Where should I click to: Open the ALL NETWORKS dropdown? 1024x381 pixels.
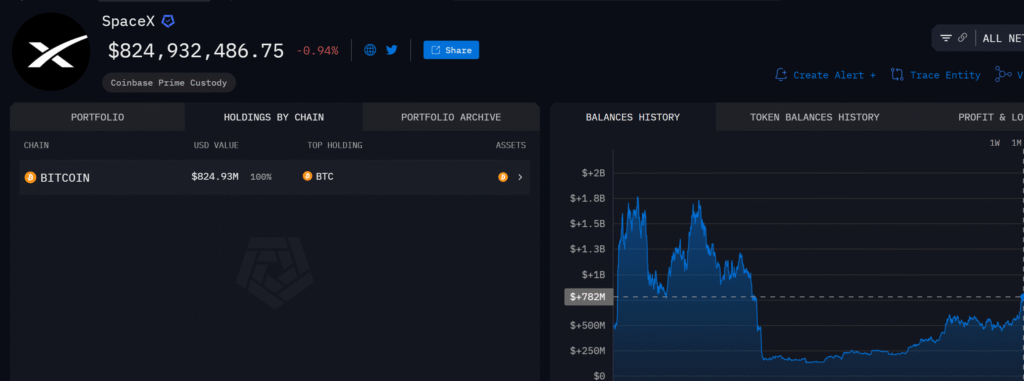[x=1002, y=39]
